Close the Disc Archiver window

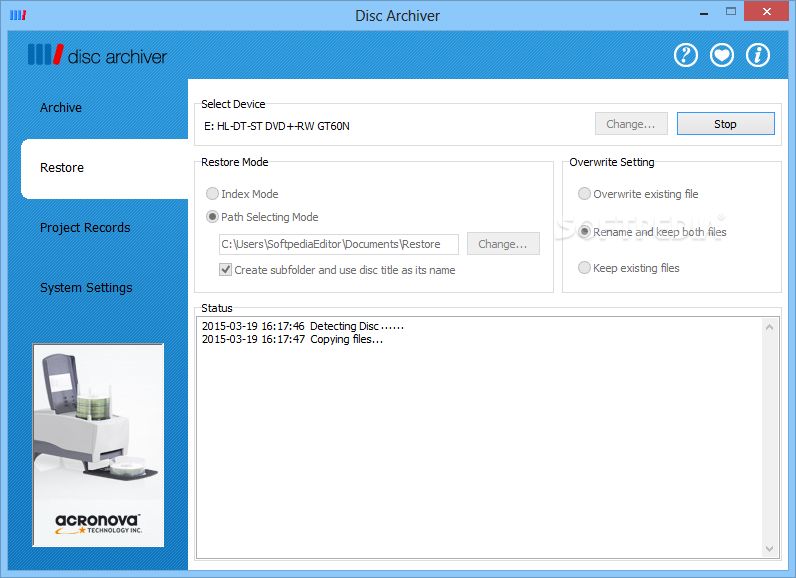pos(767,11)
